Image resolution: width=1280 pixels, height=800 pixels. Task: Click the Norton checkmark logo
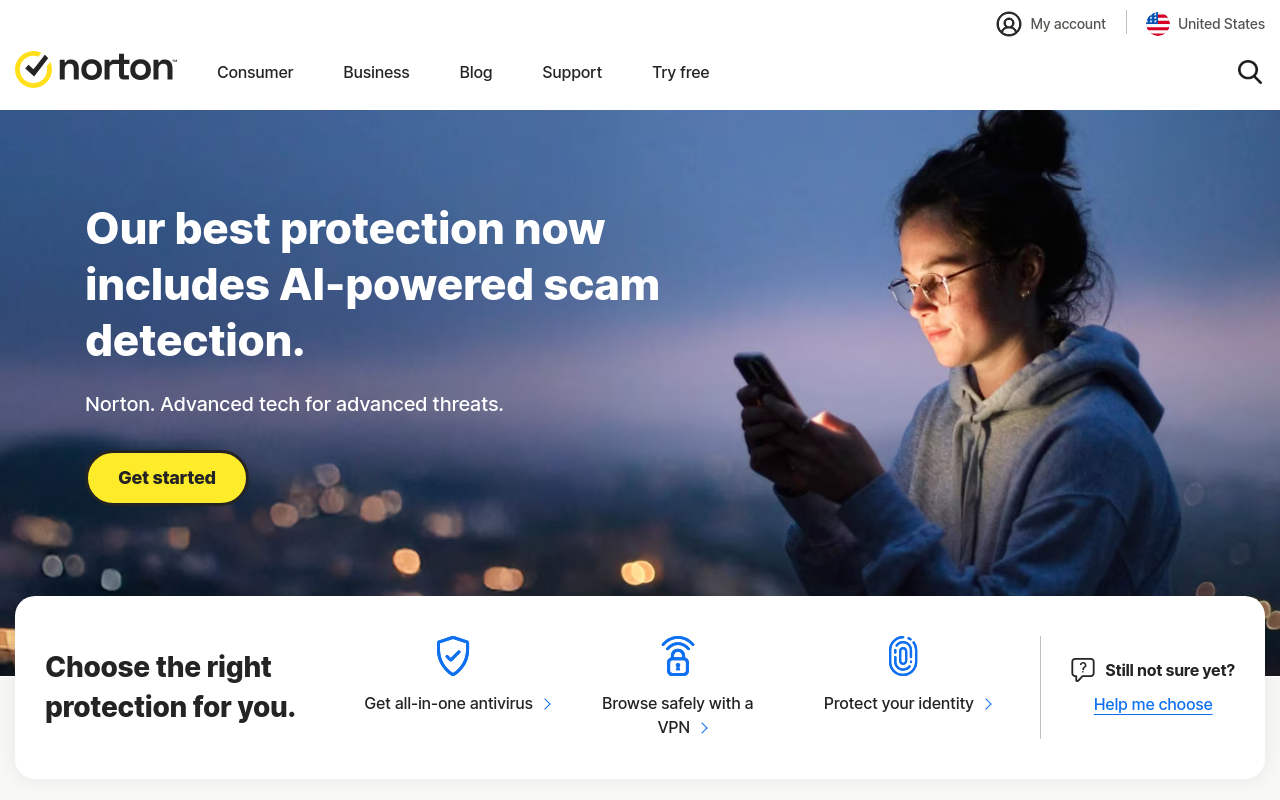click(x=34, y=70)
